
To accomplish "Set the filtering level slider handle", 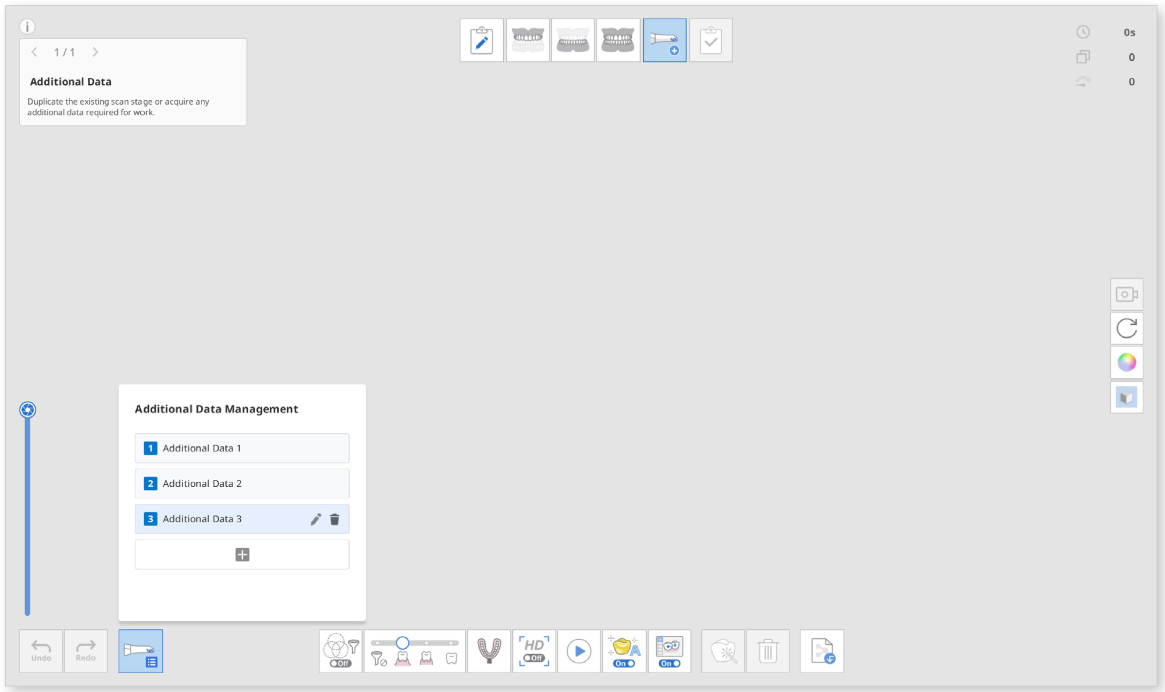I will point(402,642).
